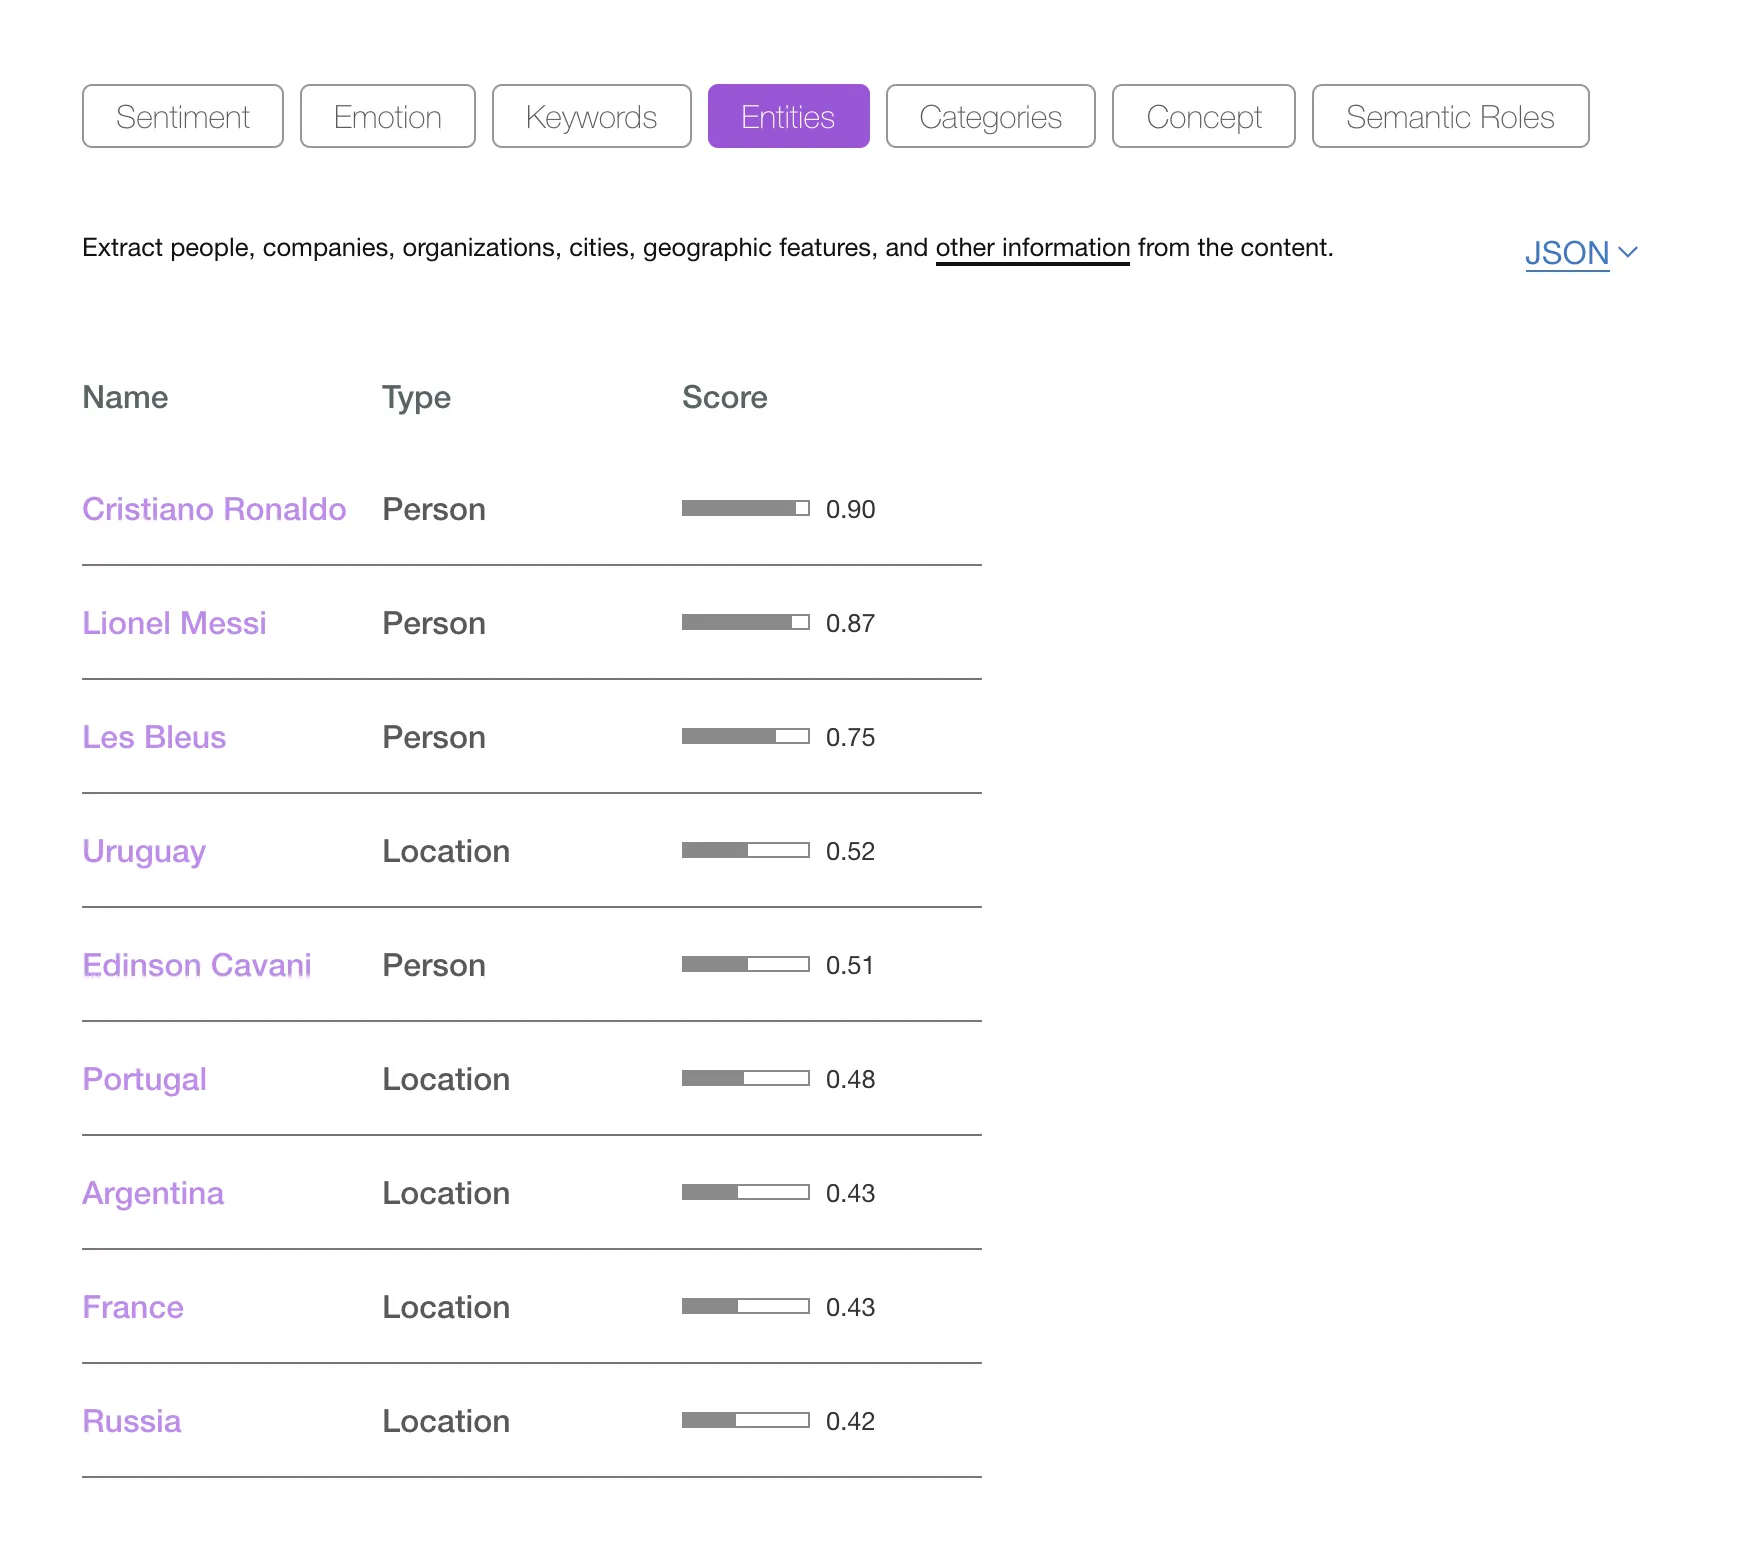Follow the 'other information' link
This screenshot has width=1746, height=1550.
1033,248
